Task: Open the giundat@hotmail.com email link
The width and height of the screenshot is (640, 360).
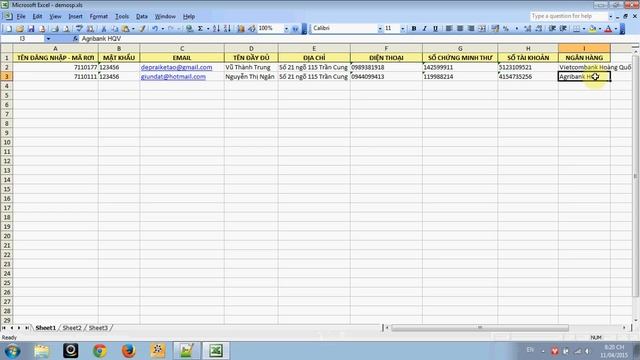Action: coord(173,76)
